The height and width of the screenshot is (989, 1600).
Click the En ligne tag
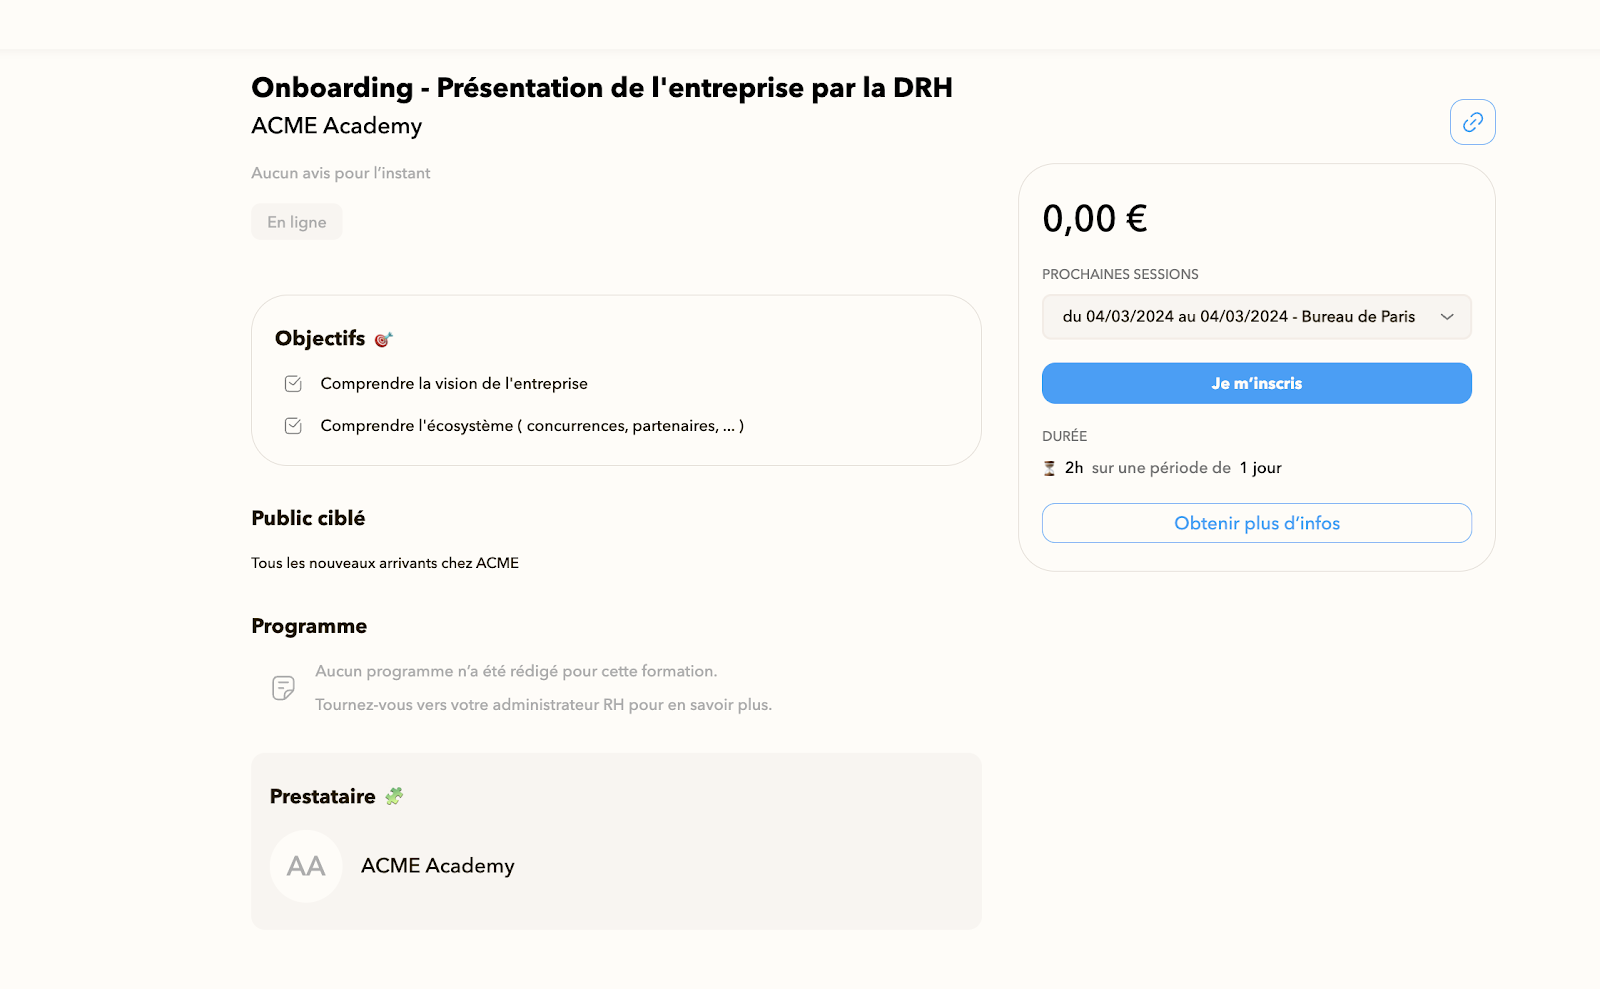click(x=297, y=222)
